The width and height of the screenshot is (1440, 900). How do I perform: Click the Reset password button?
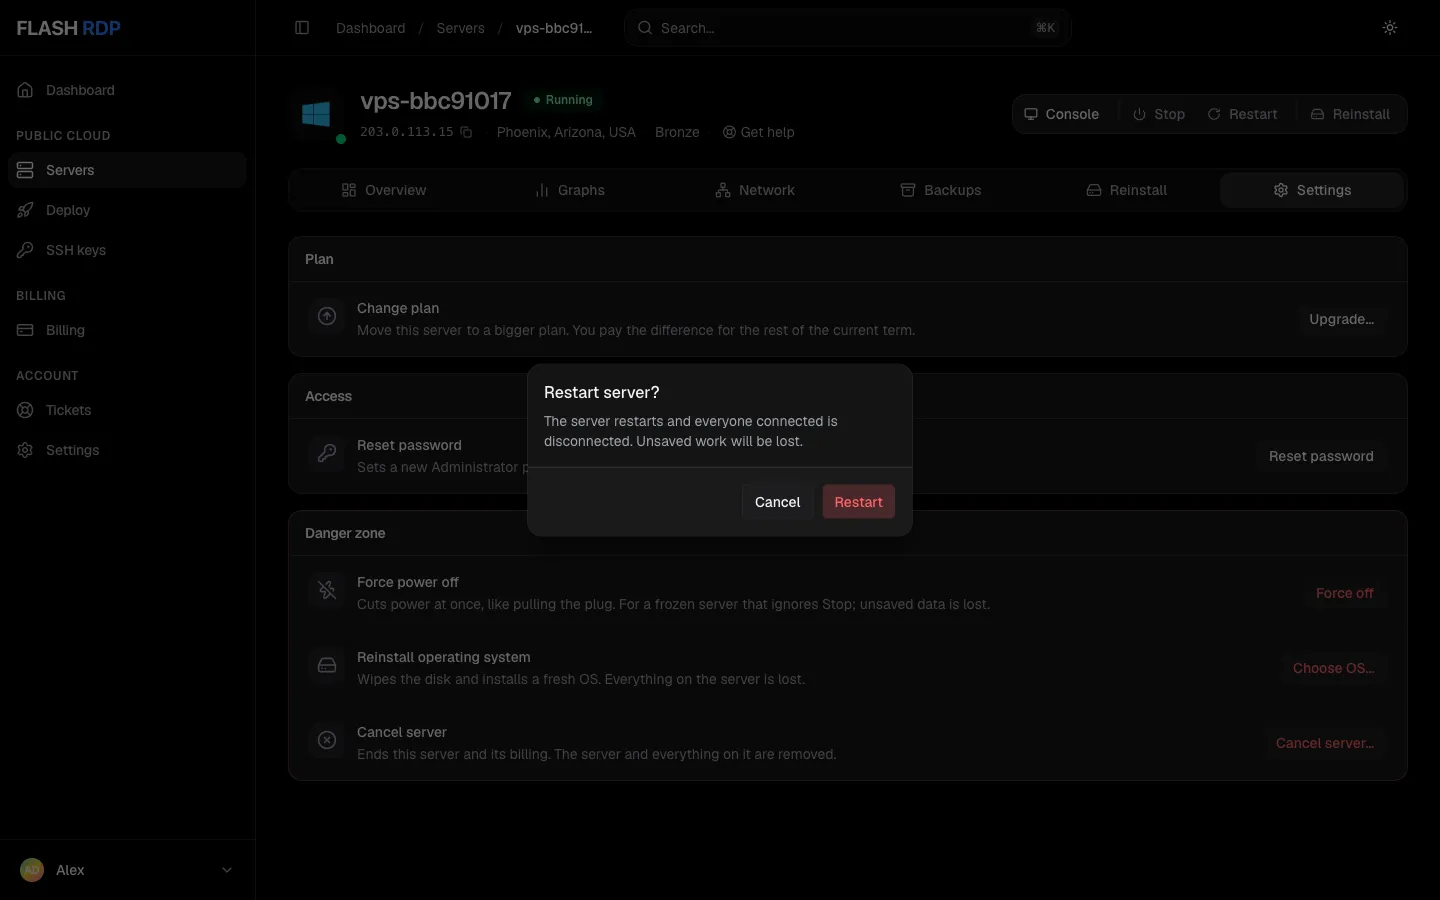1321,456
